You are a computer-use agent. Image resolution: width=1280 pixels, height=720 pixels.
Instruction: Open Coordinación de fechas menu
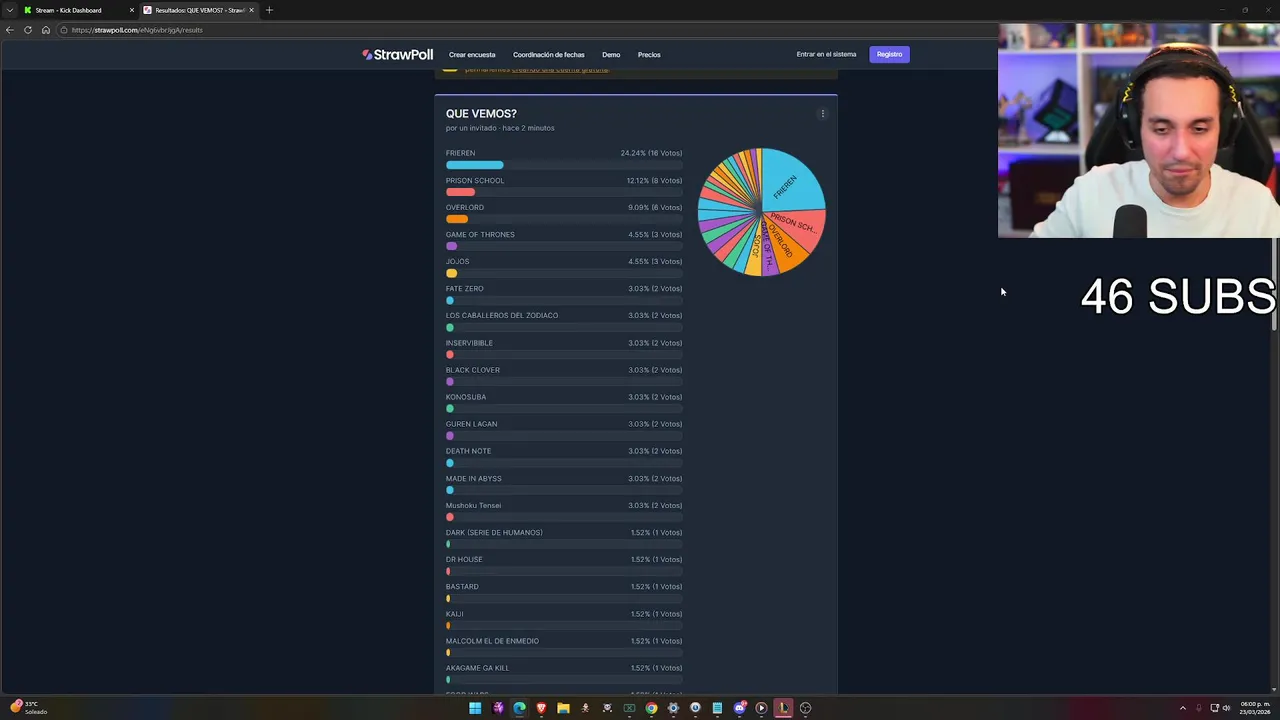[x=549, y=55]
